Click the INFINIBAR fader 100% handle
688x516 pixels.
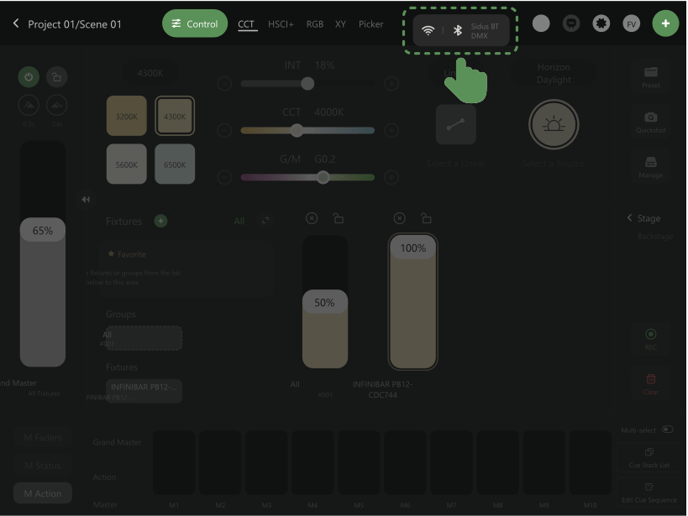413,247
